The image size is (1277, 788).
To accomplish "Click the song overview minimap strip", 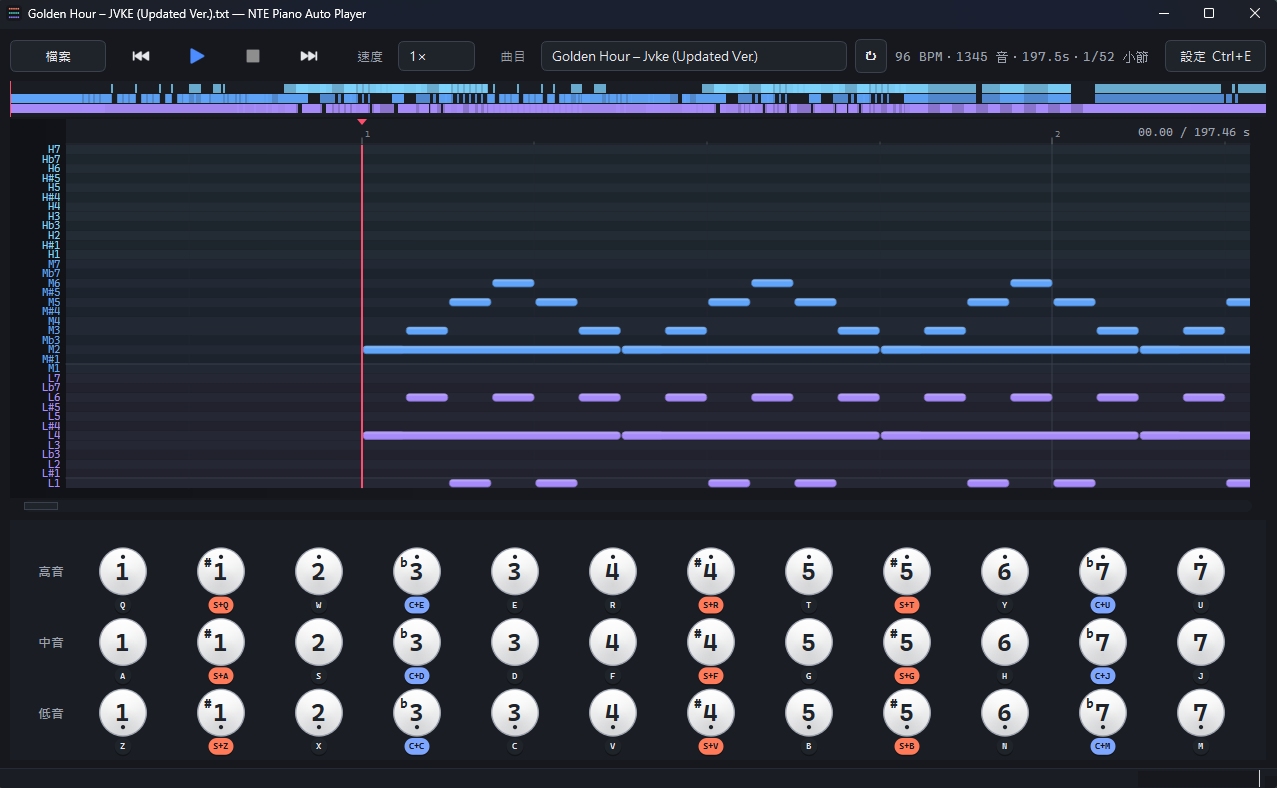I will coord(638,98).
